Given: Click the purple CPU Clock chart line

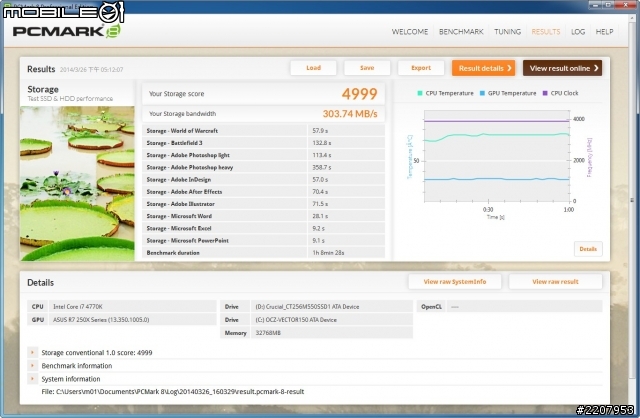Looking at the screenshot, I should (497, 121).
